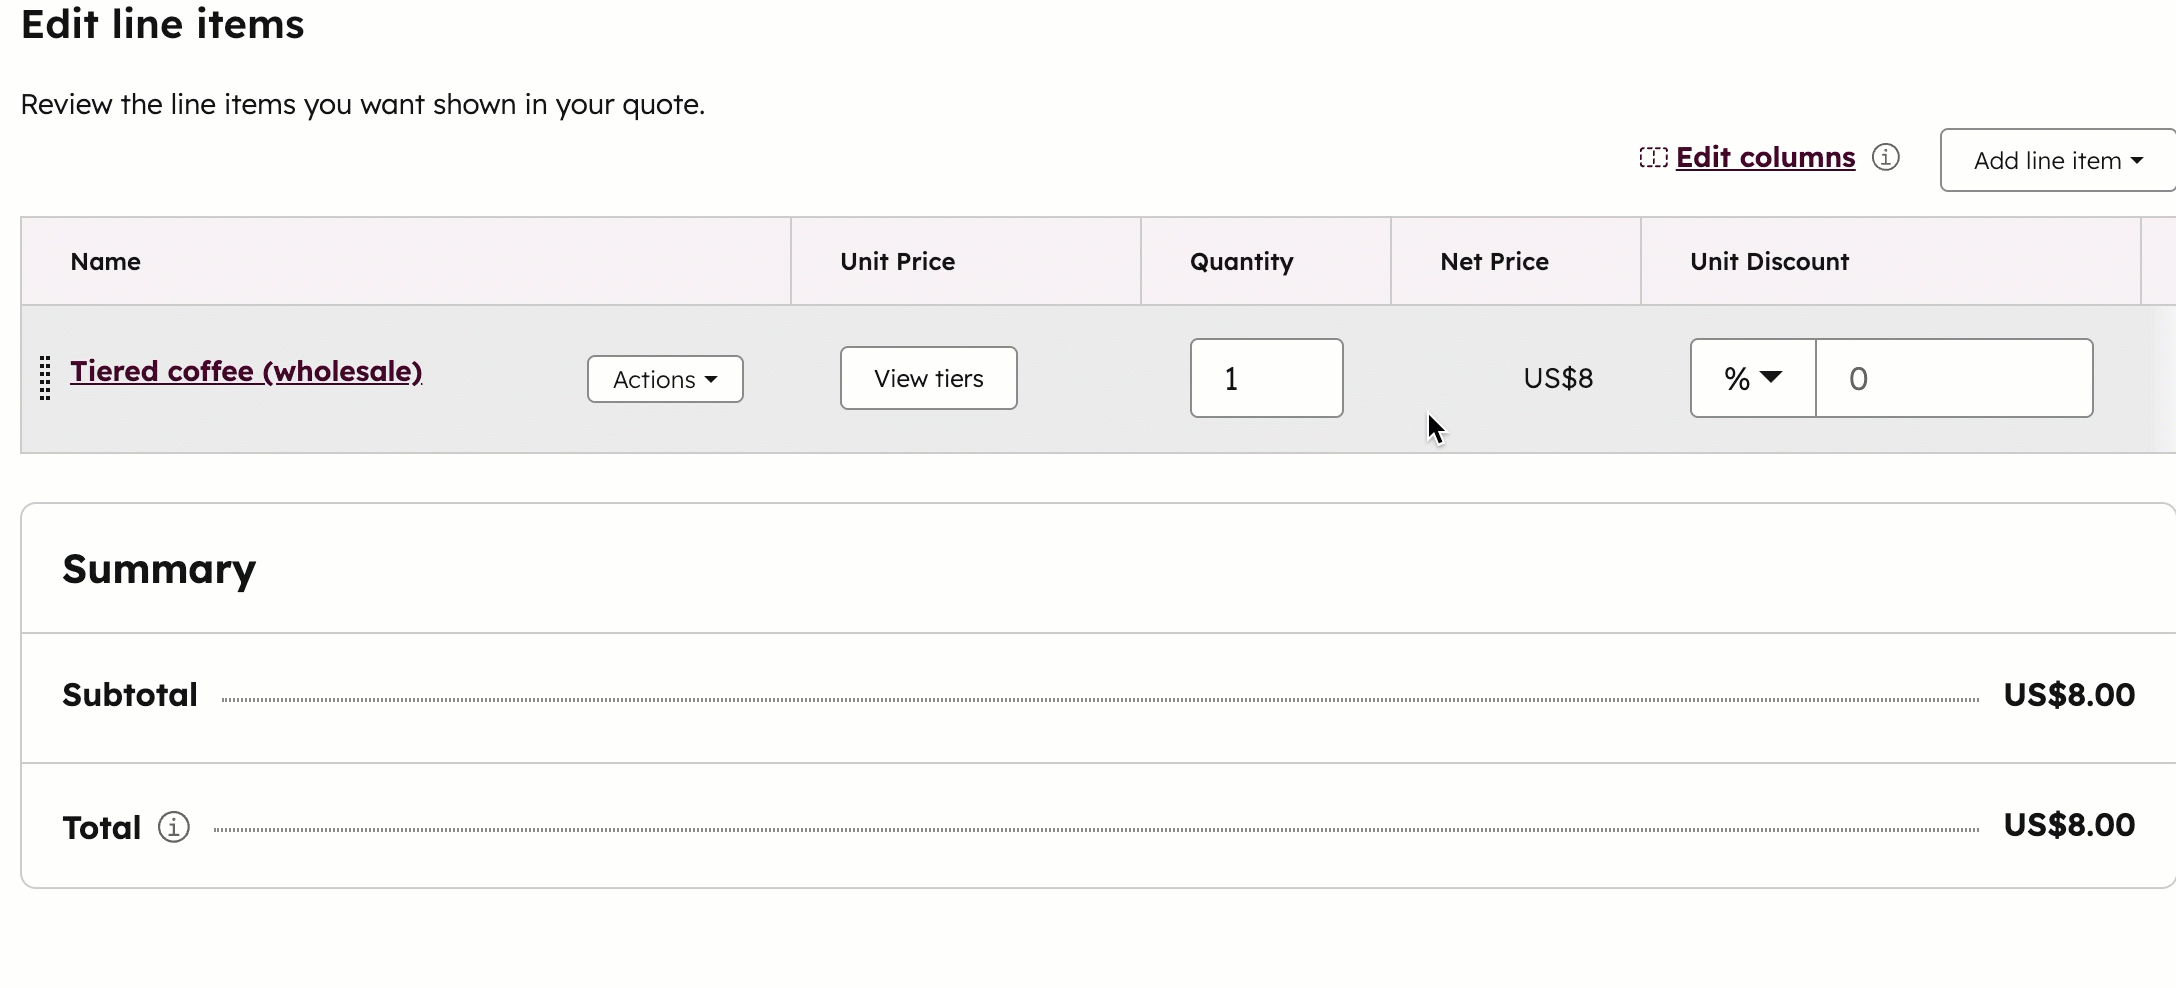2176x988 pixels.
Task: Click the Subtotal amount US$8.00
Action: click(x=2068, y=694)
